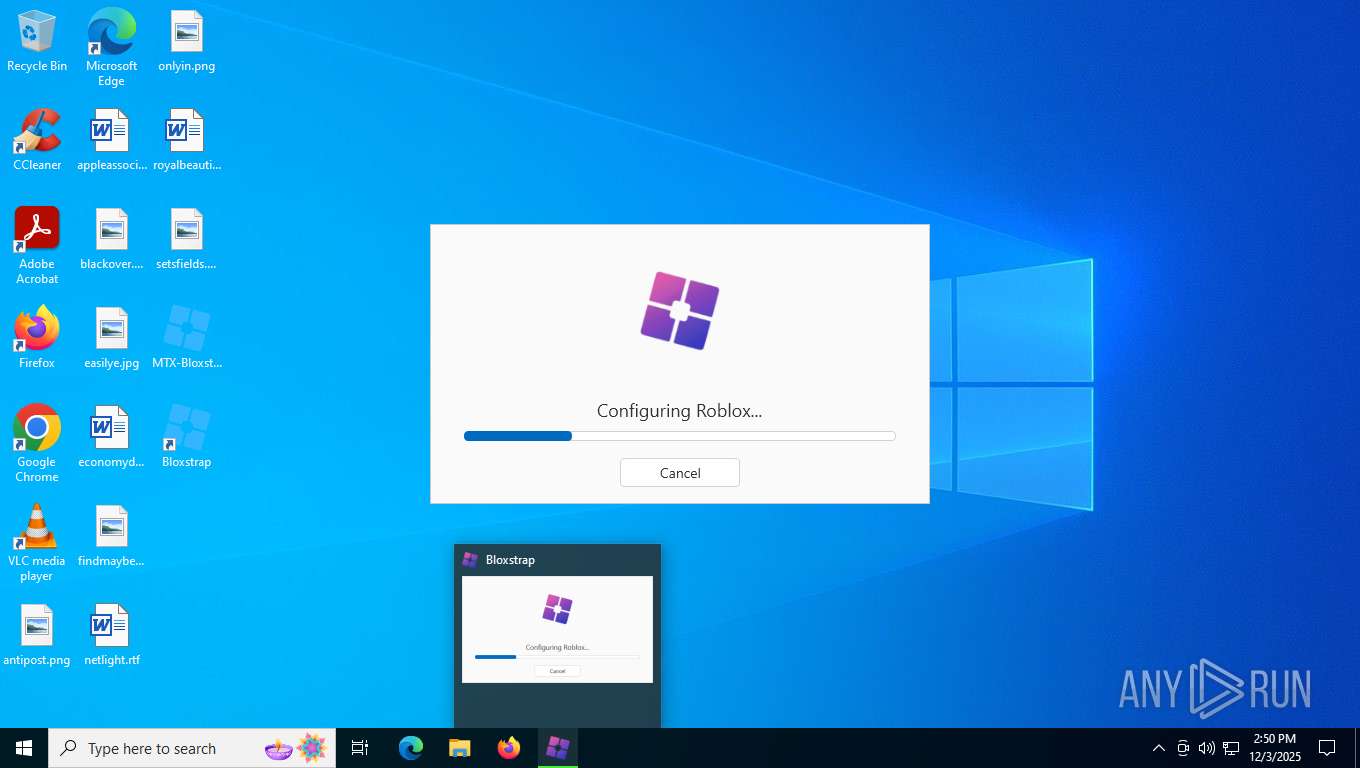
Task: Select the easilye.jpg desktop file
Action: (x=111, y=338)
